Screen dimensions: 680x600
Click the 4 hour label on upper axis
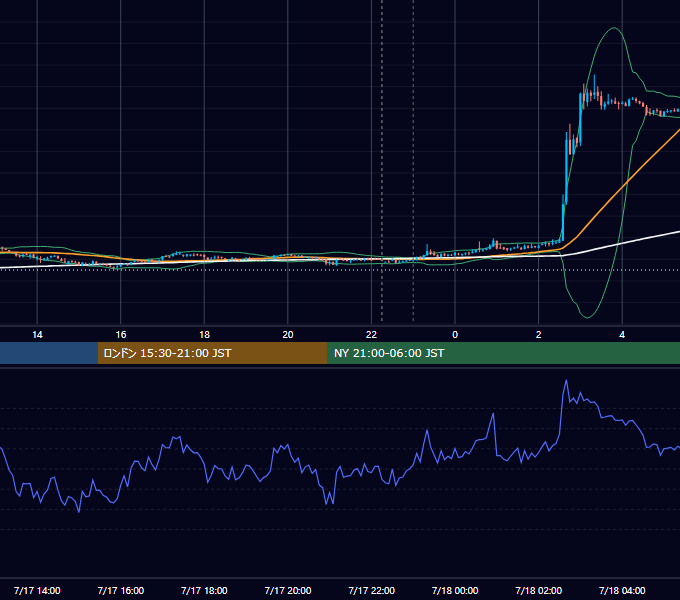coord(622,335)
